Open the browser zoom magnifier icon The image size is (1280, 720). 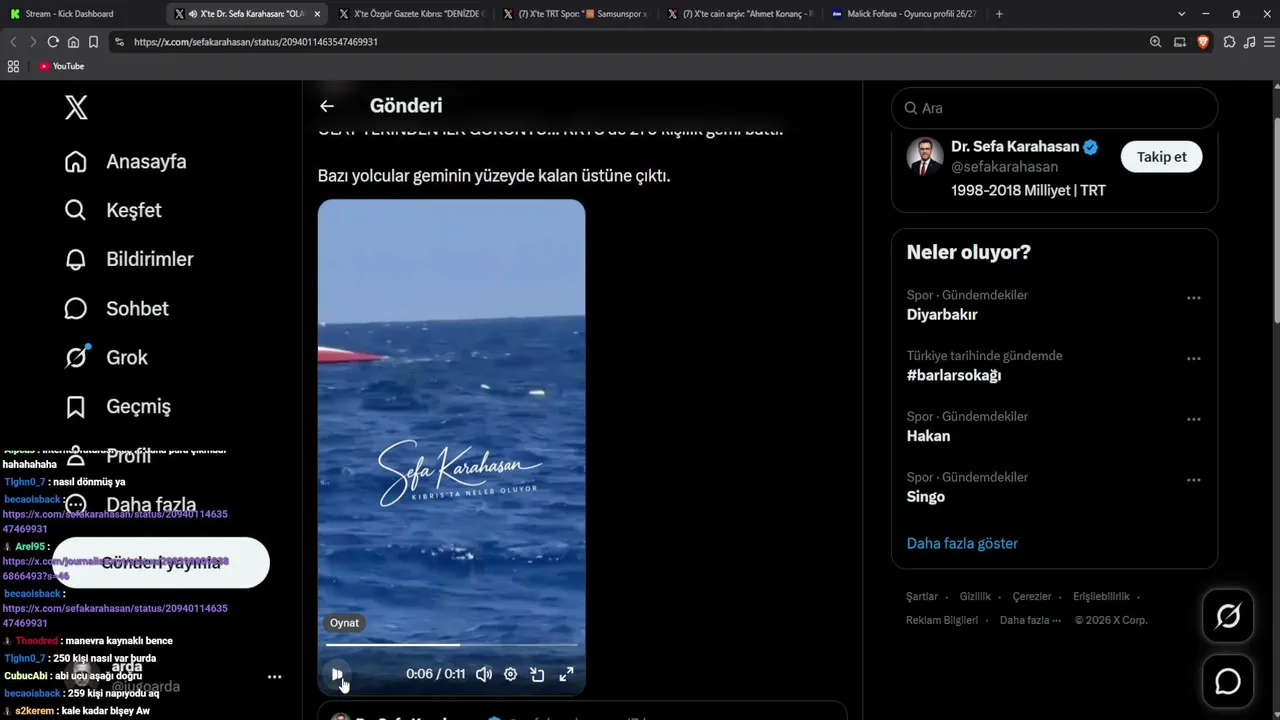(x=1155, y=42)
